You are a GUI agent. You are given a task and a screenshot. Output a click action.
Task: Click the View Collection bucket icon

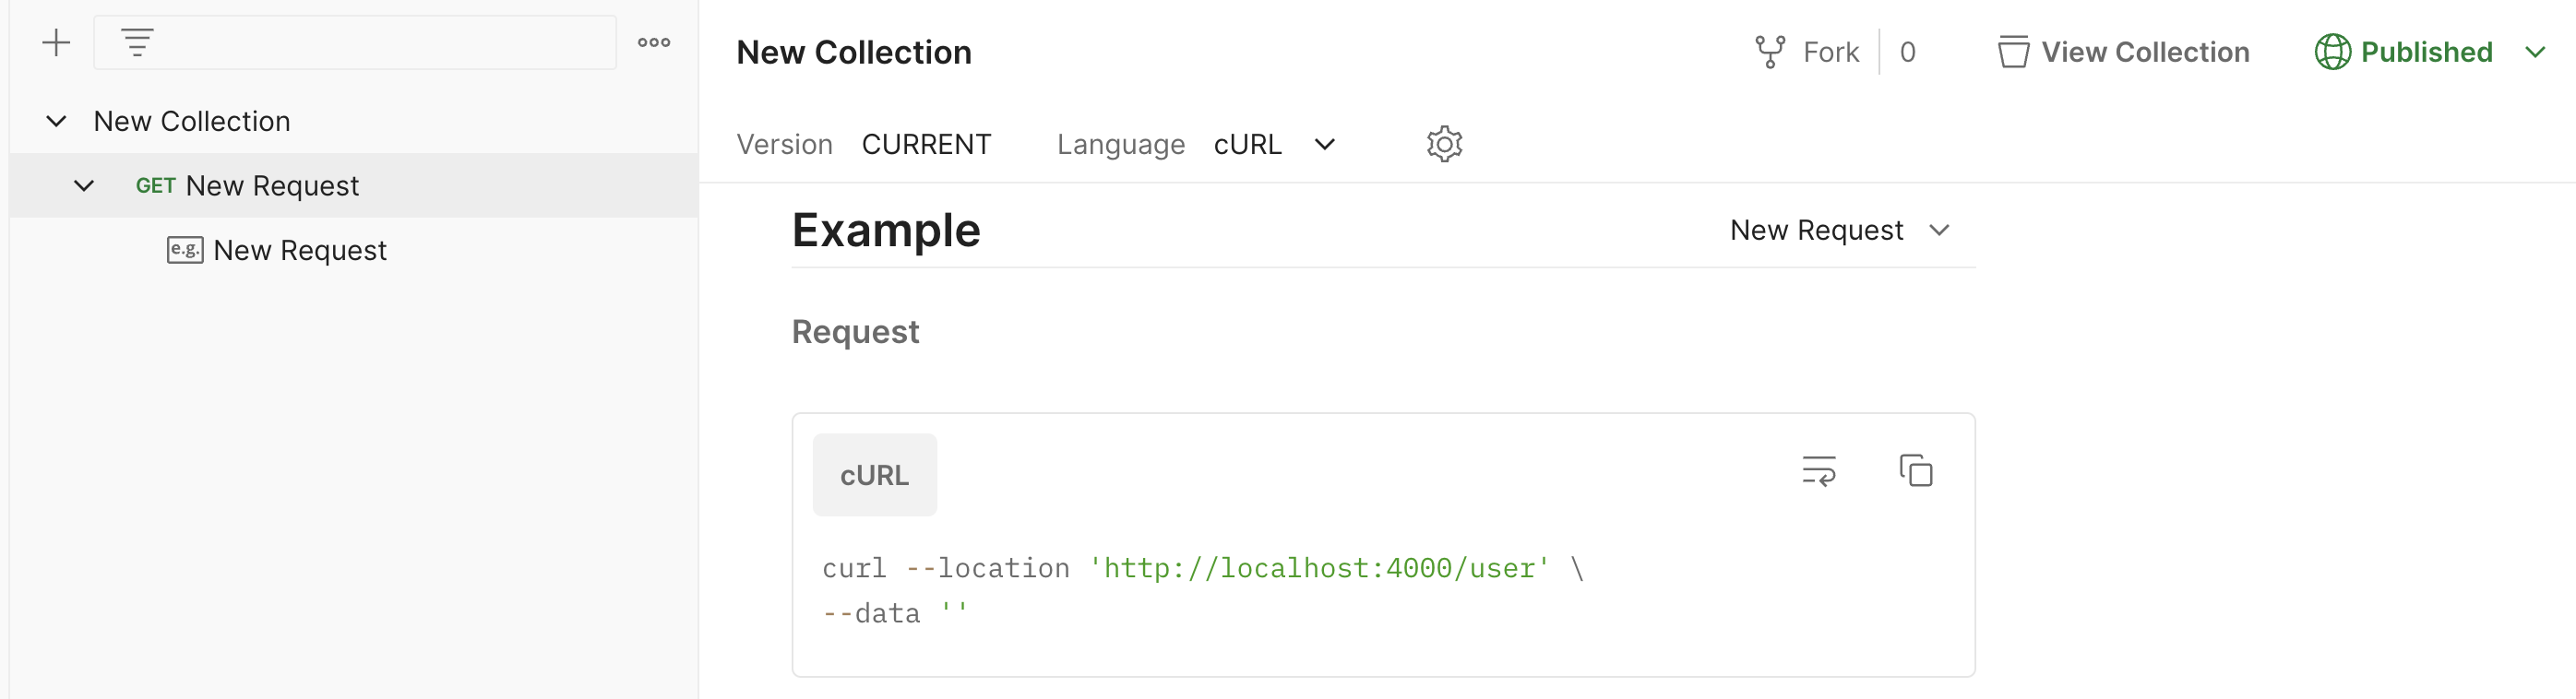coord(2013,52)
